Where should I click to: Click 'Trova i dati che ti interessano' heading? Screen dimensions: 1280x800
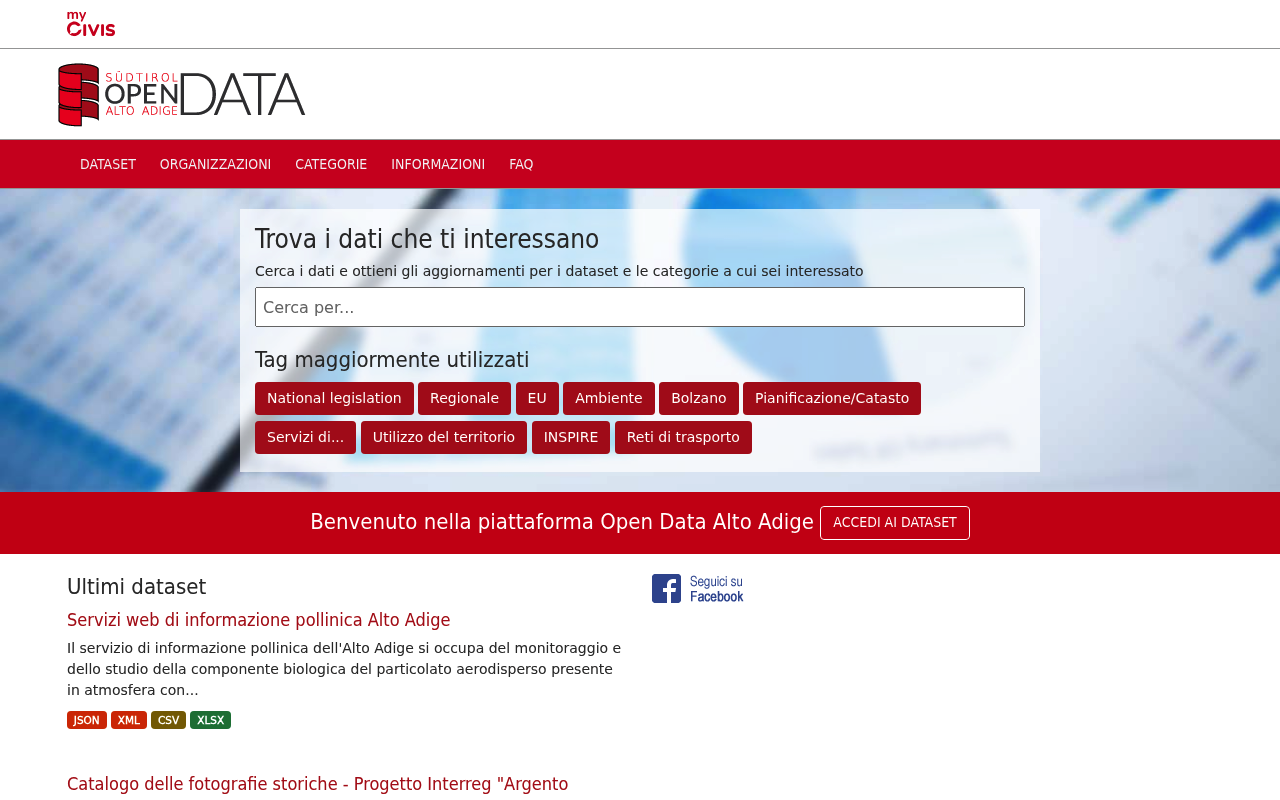(427, 239)
